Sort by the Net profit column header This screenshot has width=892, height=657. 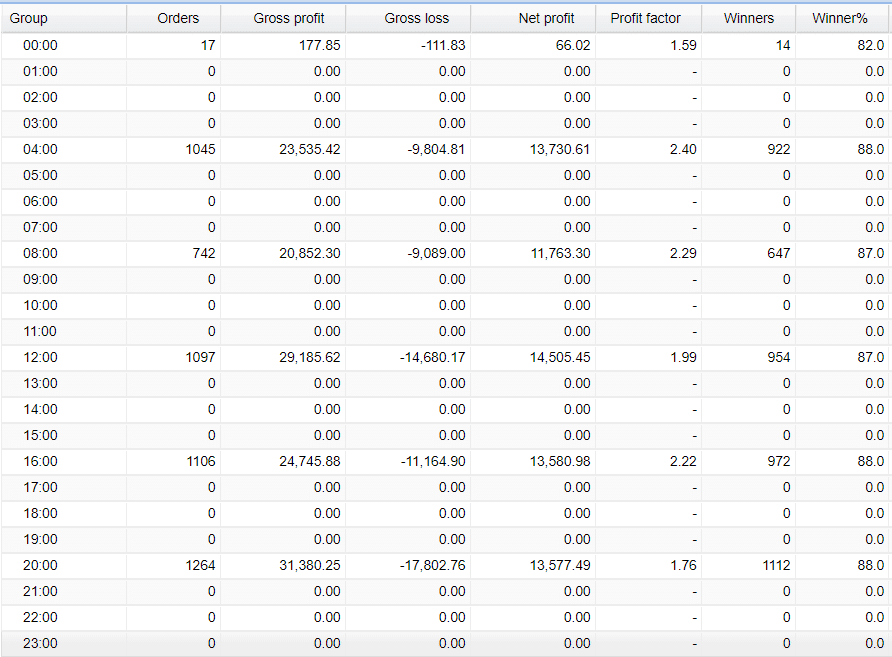[x=547, y=18]
